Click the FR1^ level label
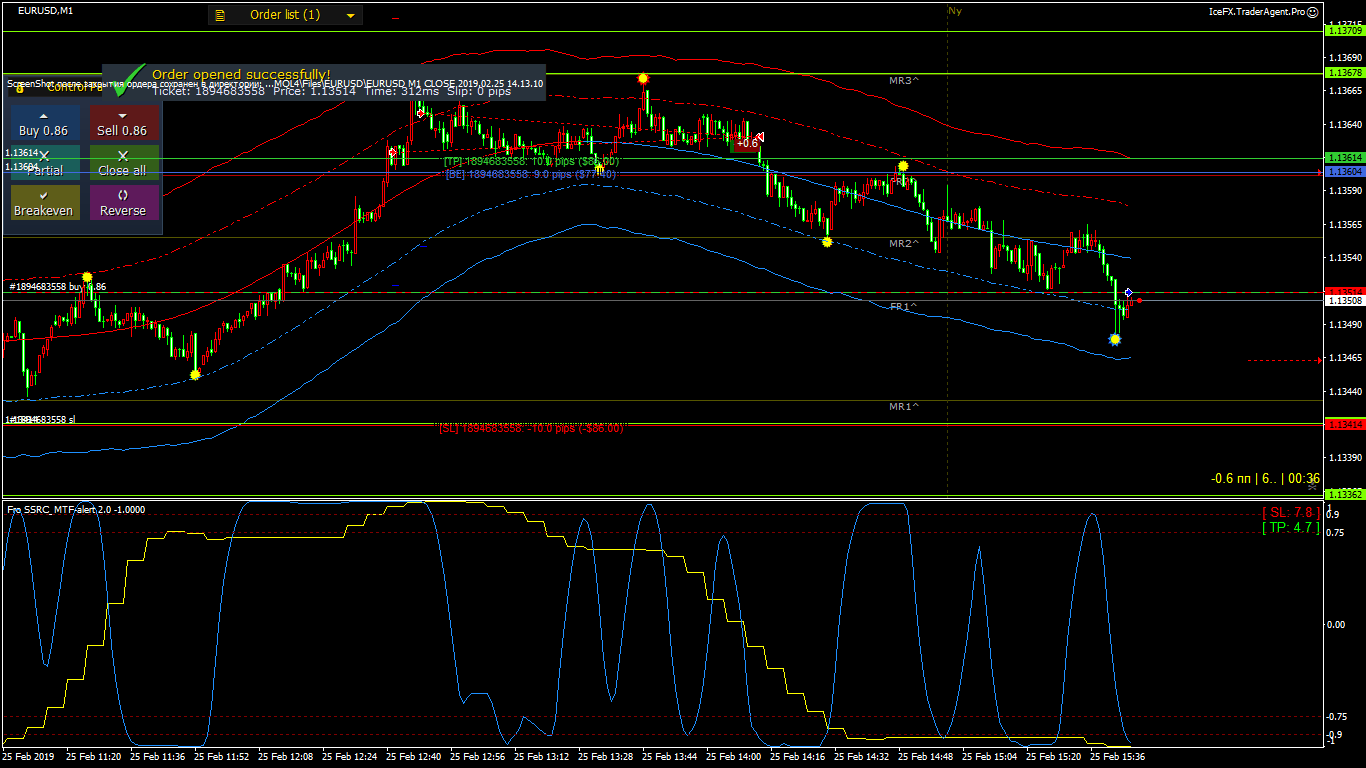The width and height of the screenshot is (1366, 768). pos(904,307)
